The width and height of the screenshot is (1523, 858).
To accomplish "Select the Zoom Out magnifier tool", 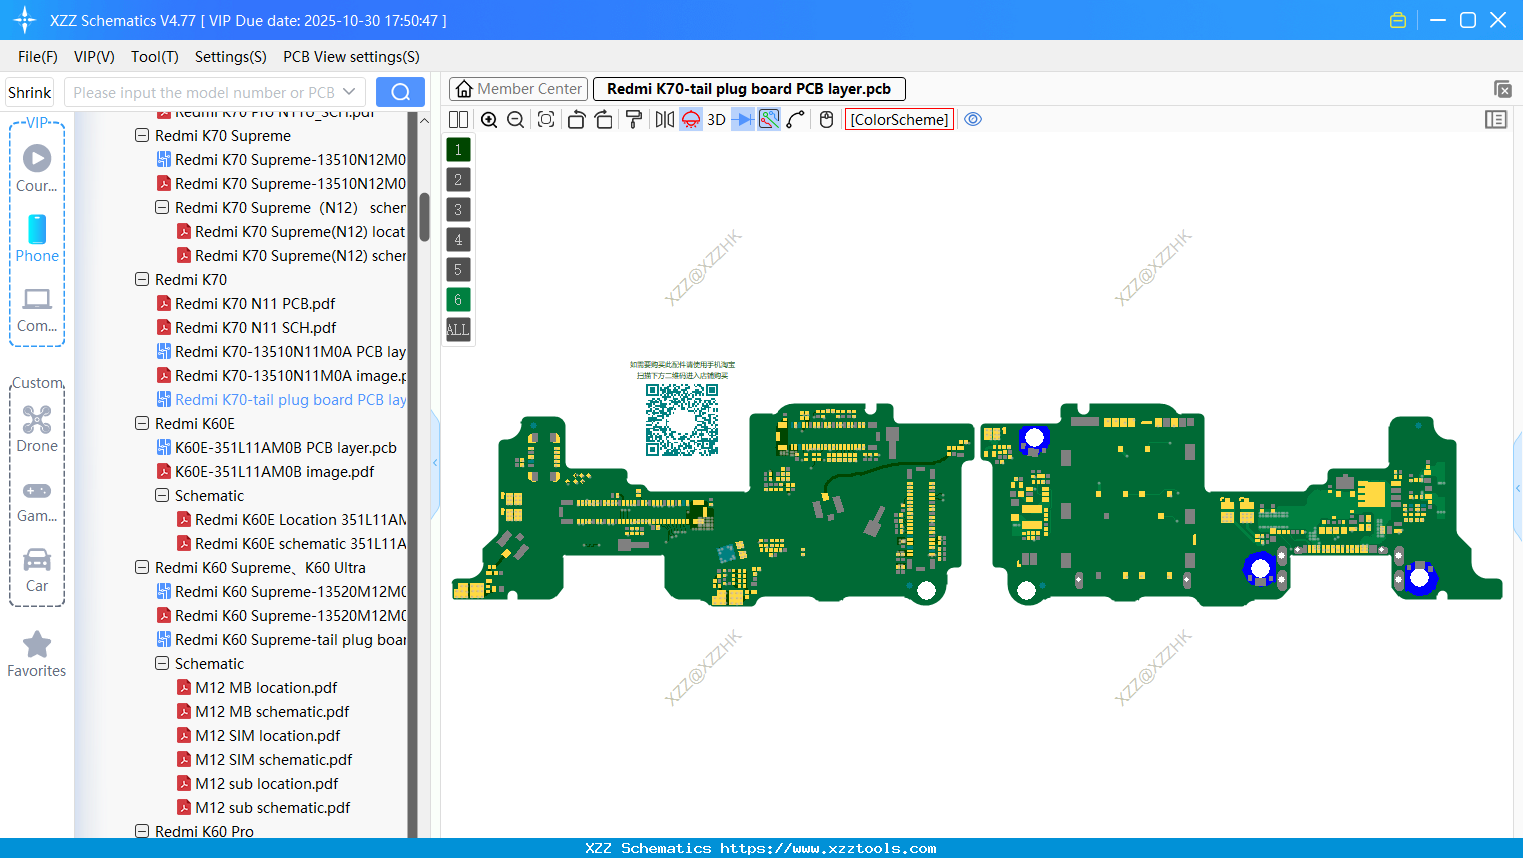I will tap(515, 119).
